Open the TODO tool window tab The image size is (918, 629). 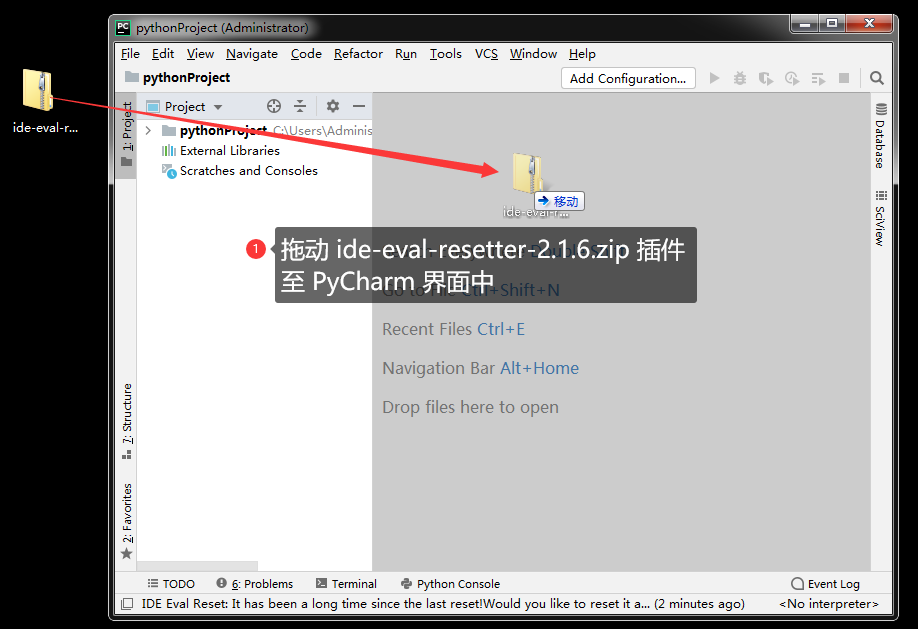(x=171, y=583)
